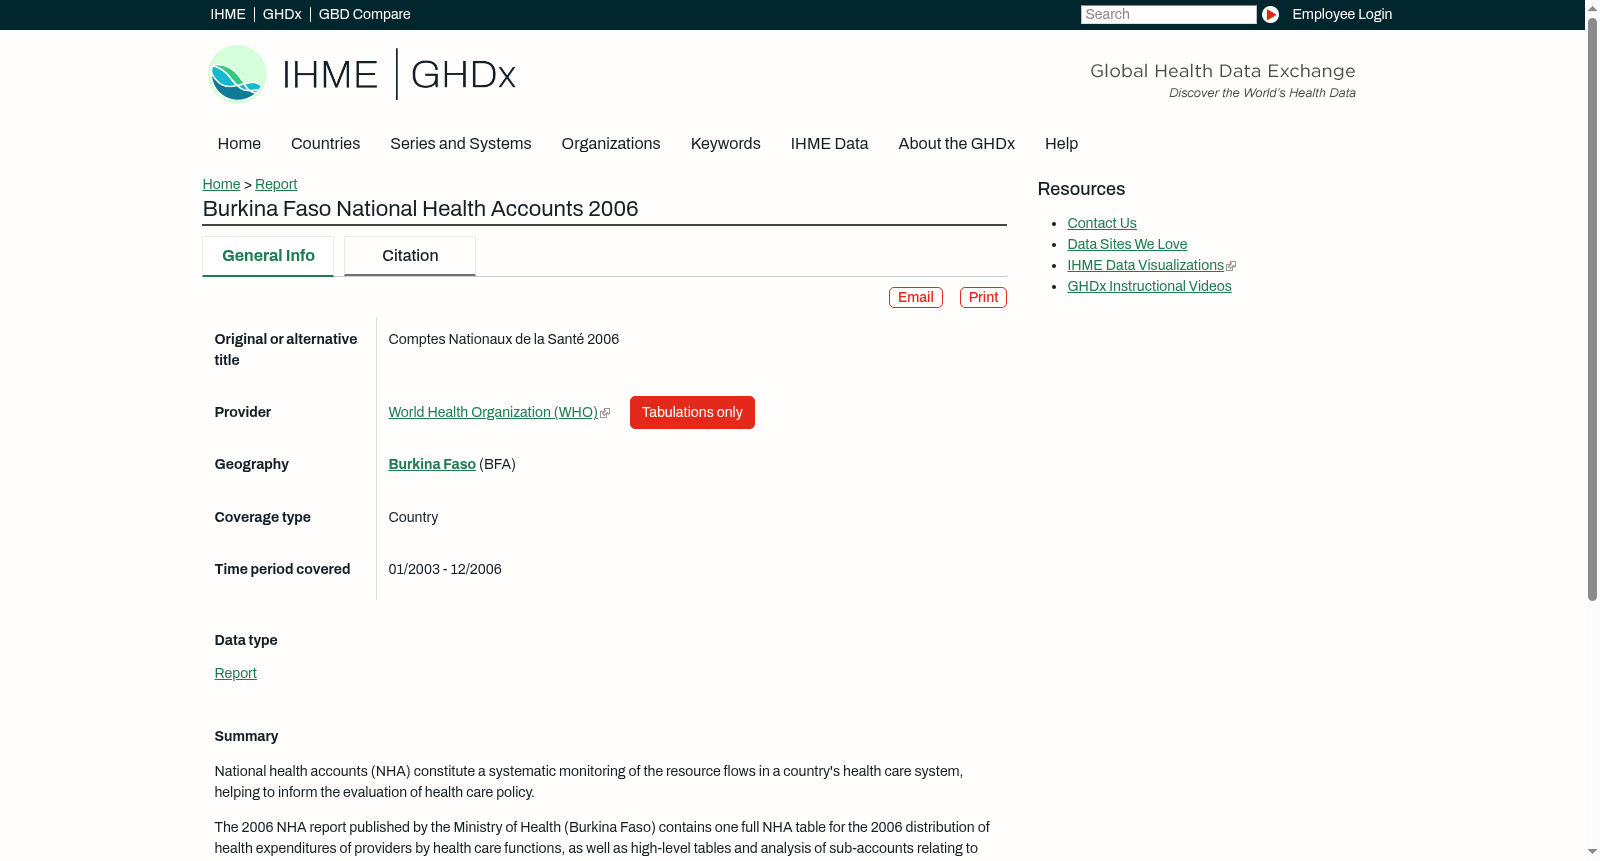Open Burkina Faso geography link
Viewport: 1600px width, 861px height.
point(432,464)
